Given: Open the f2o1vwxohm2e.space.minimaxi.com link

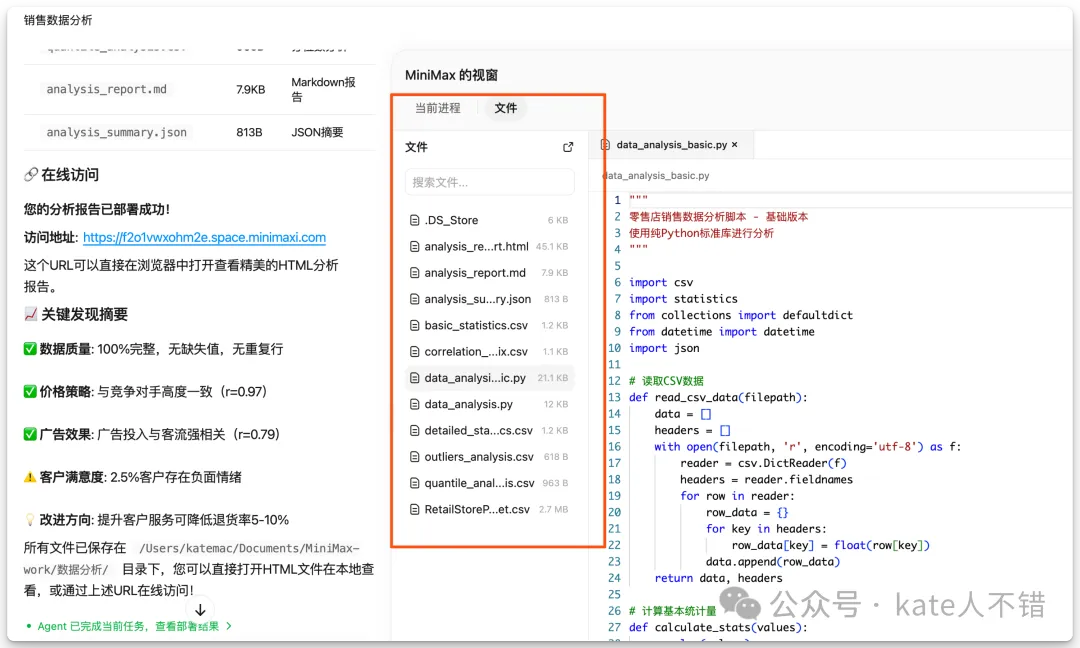Looking at the screenshot, I should coord(204,238).
